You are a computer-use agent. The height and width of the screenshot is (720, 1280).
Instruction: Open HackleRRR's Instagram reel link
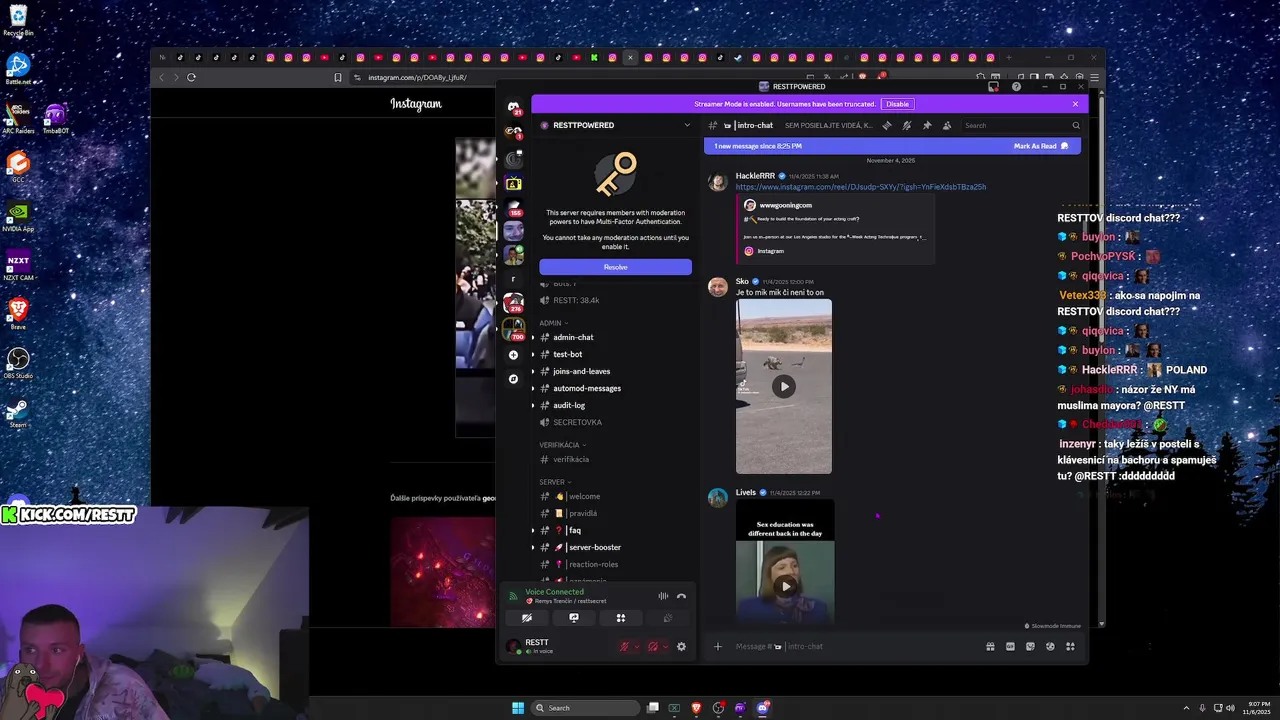click(860, 187)
